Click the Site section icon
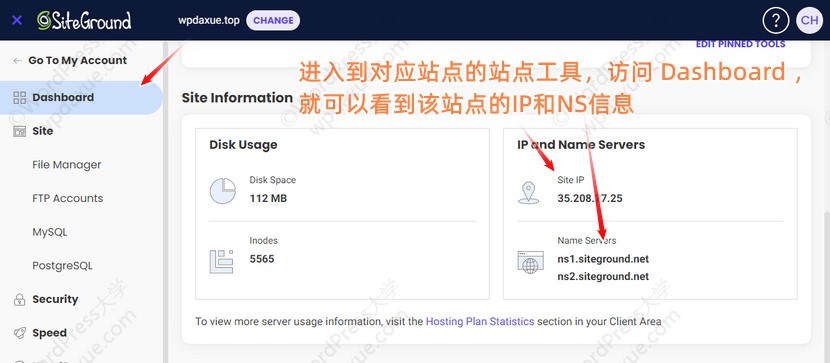The image size is (830, 363). click(x=20, y=131)
